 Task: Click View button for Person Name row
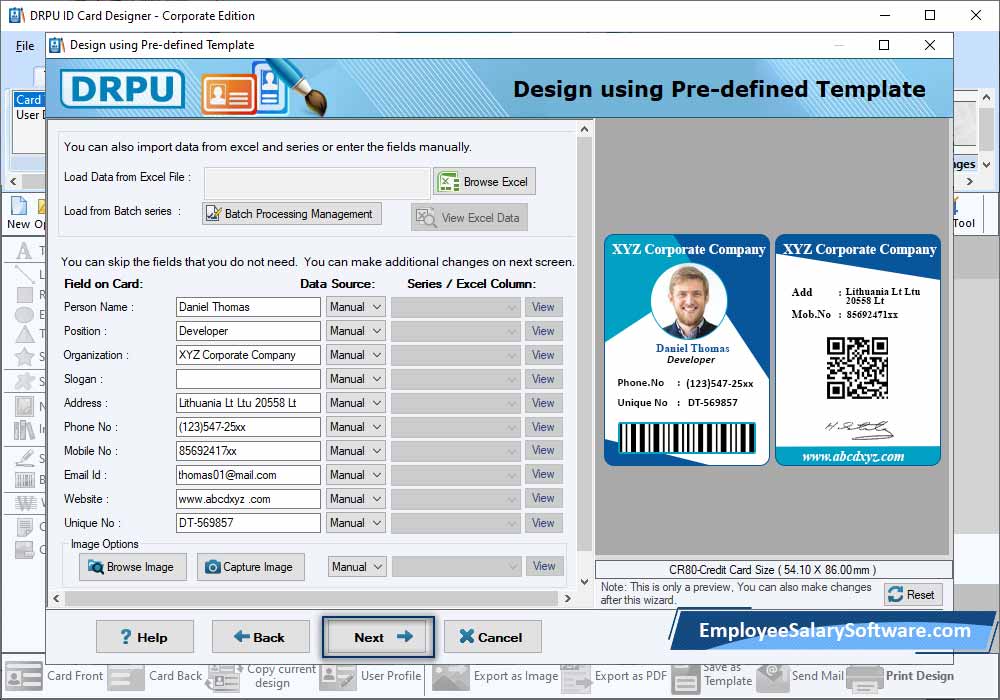(543, 307)
